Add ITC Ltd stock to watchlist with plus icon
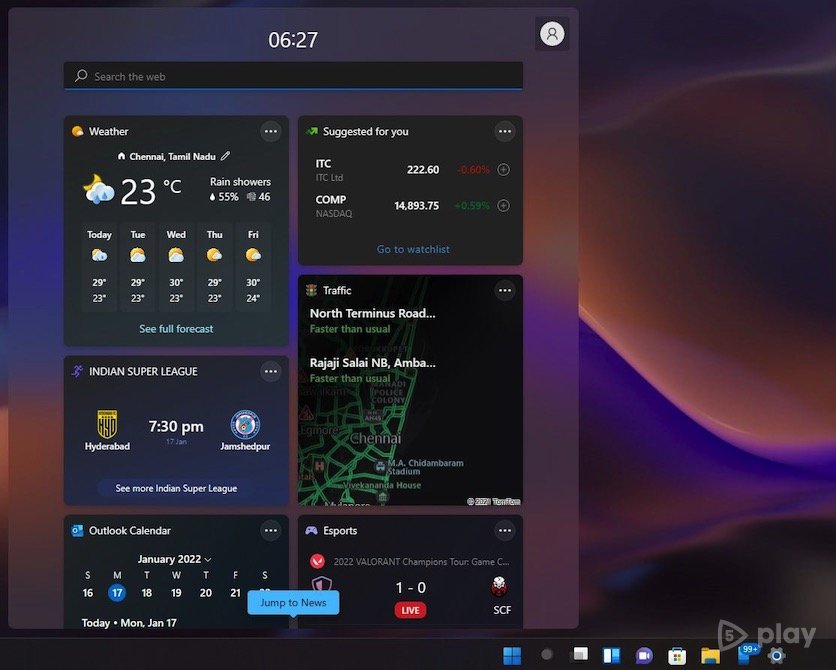Viewport: 836px width, 670px height. click(504, 169)
